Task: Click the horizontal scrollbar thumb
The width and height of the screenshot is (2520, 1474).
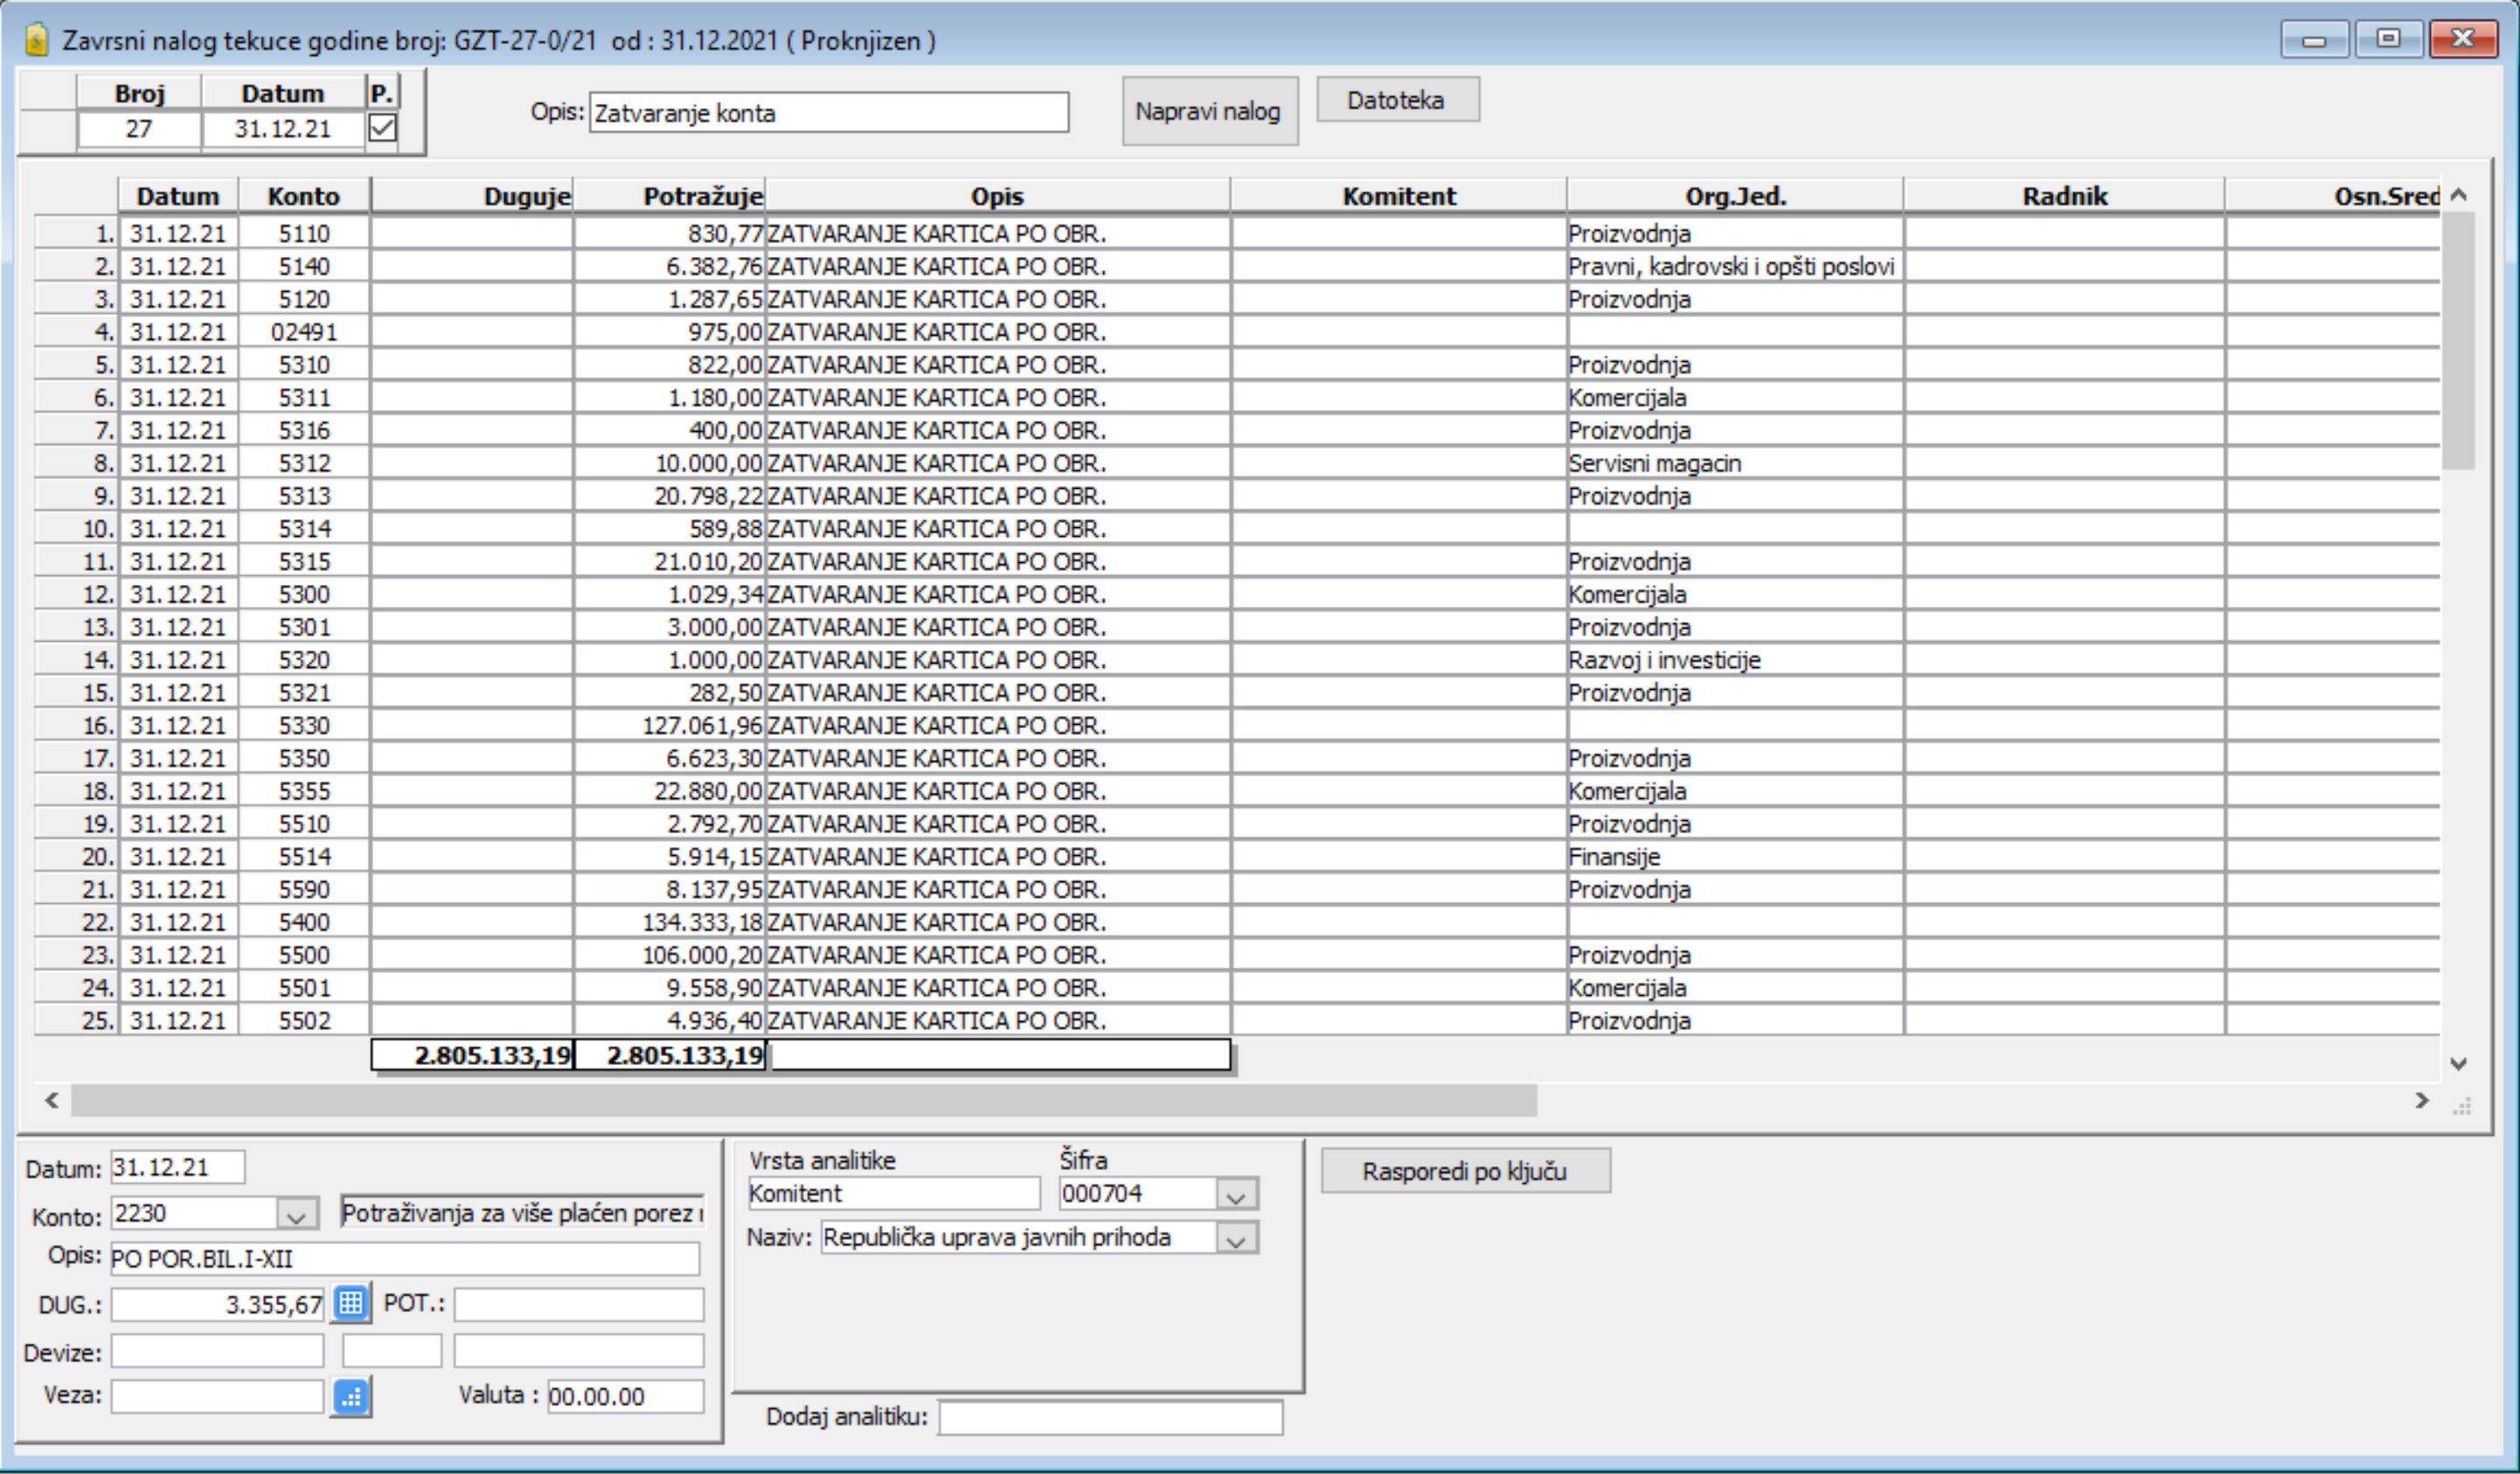Action: pos(804,1101)
